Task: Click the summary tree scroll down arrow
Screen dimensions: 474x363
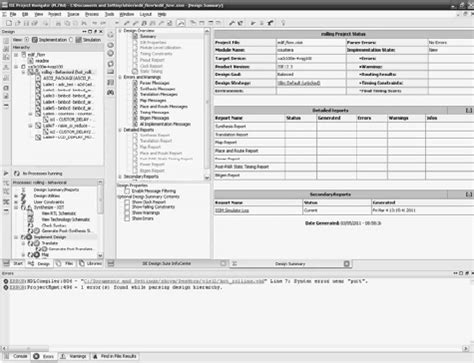Action: 207,178
